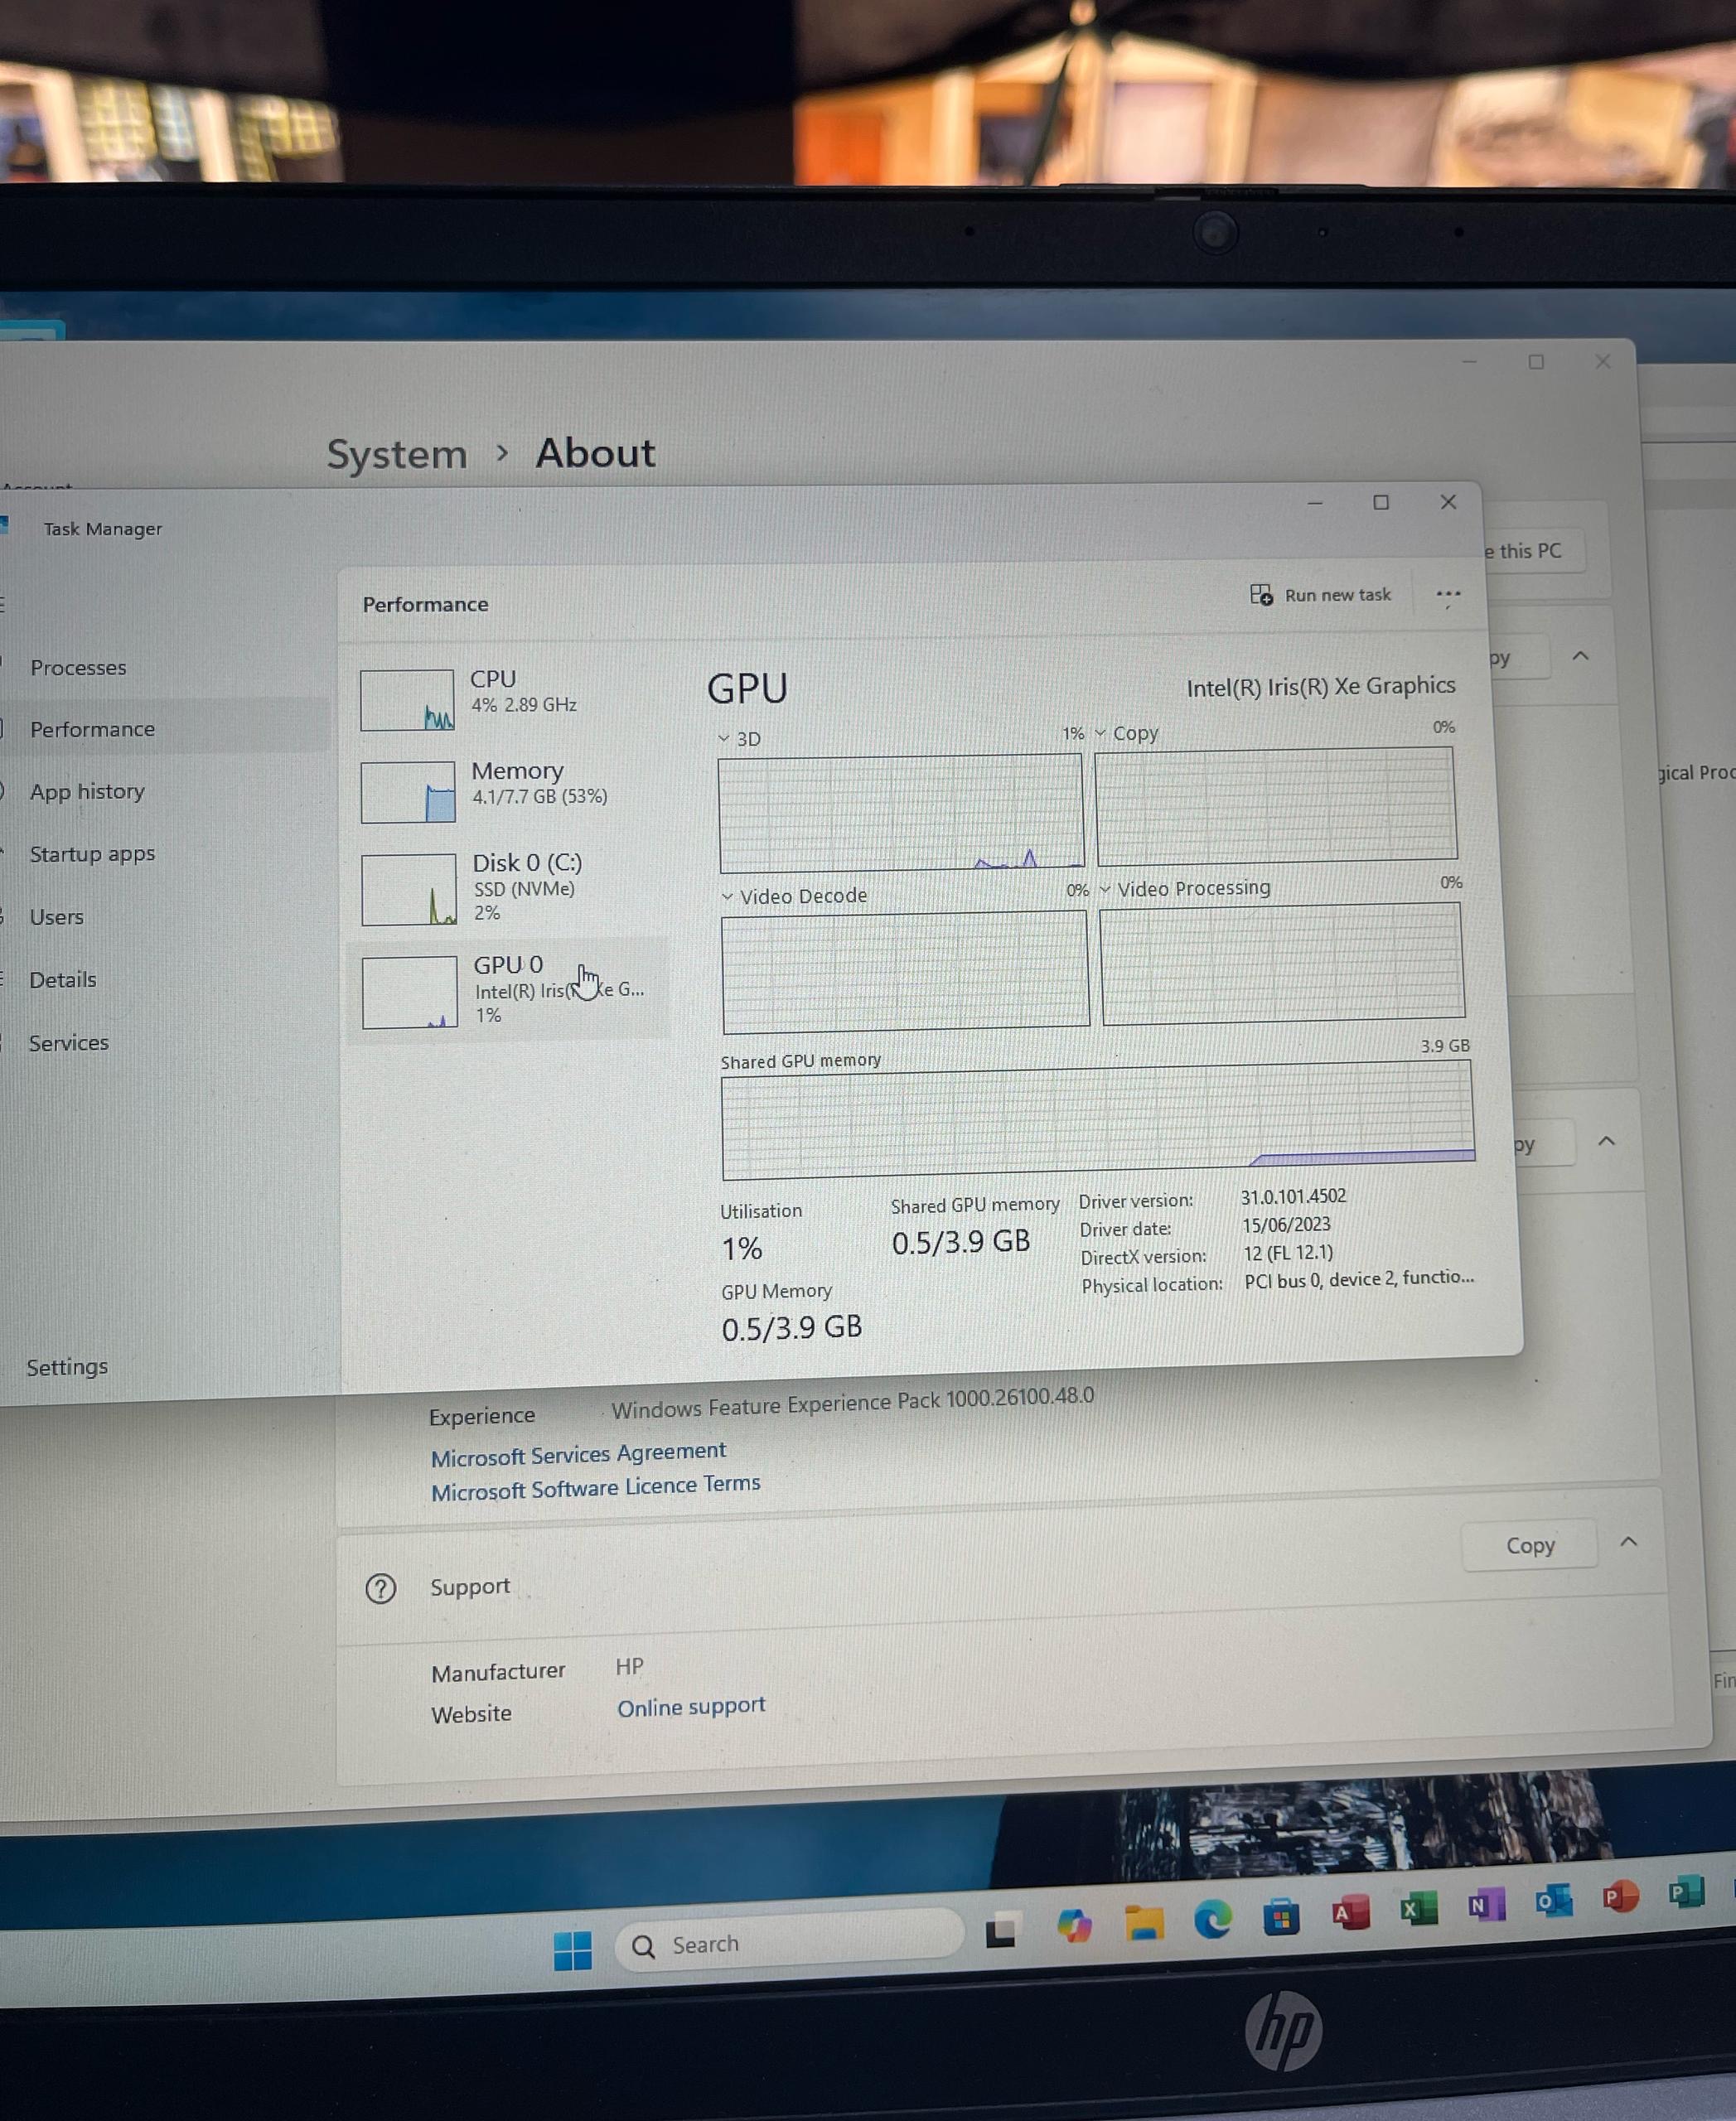Click the taskbar Search box
Screen dimensions: 1736x2121
[790, 1942]
